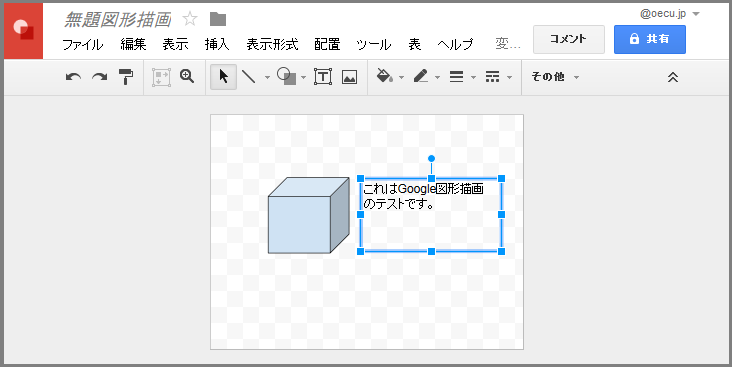
Task: Click the Google Drawings logo icon
Action: [23, 31]
